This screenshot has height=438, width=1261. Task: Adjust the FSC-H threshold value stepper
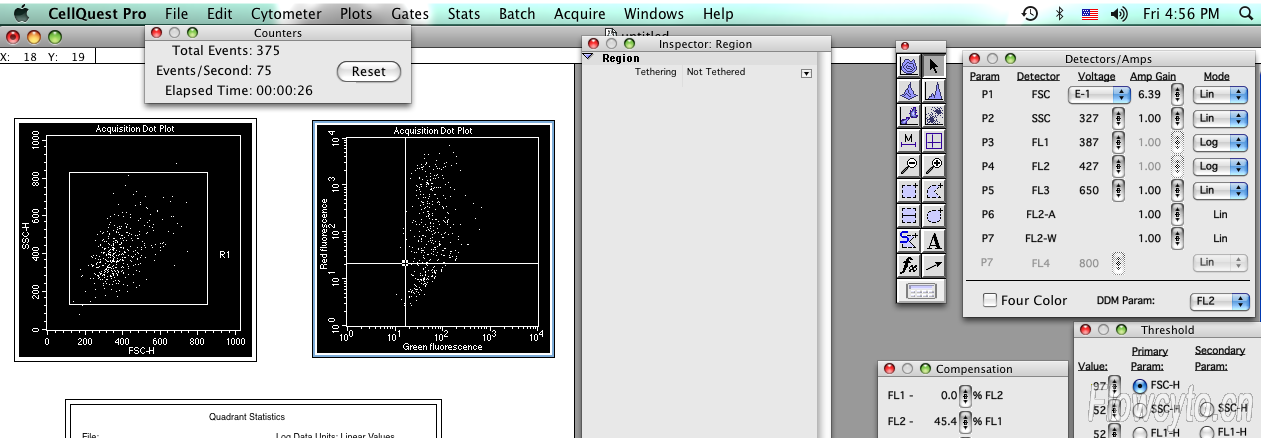1114,386
